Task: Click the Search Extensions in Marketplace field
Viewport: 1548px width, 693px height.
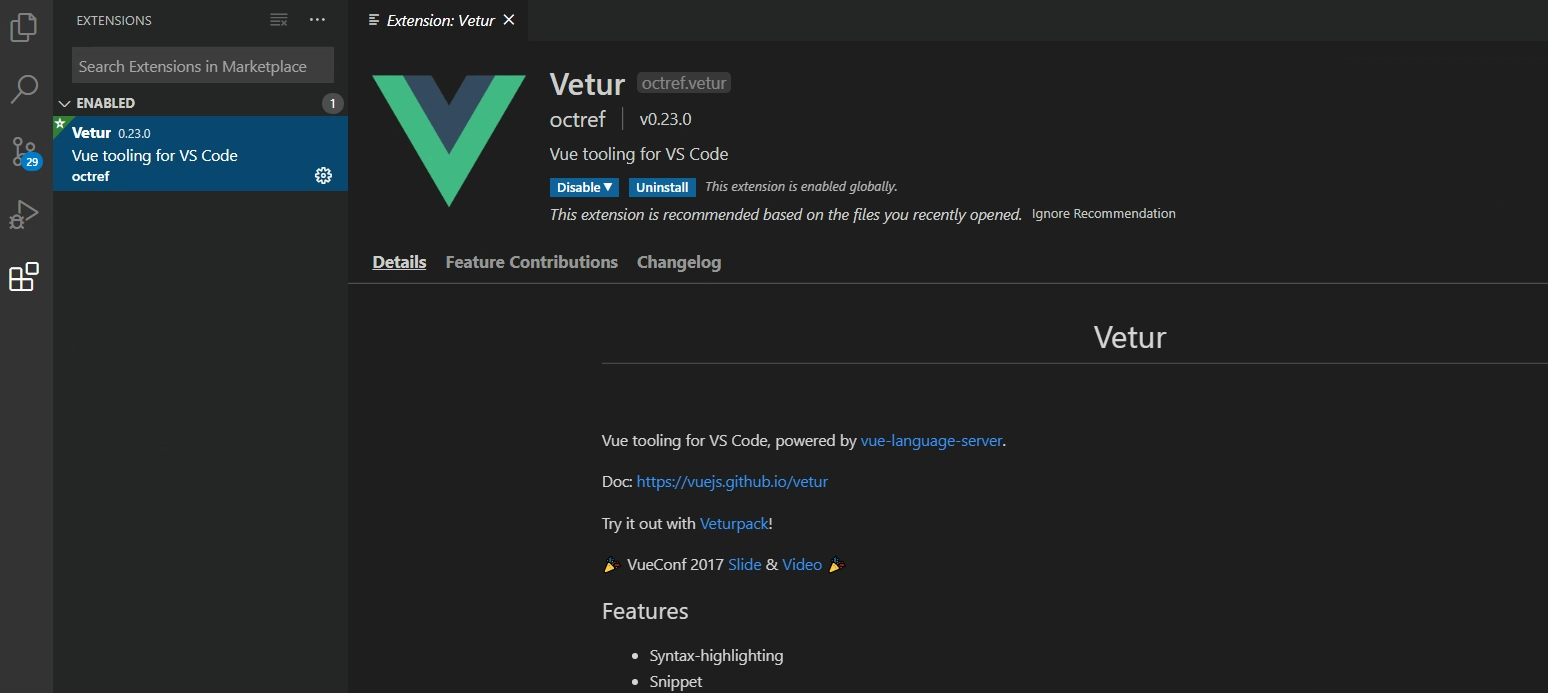Action: 201,65
